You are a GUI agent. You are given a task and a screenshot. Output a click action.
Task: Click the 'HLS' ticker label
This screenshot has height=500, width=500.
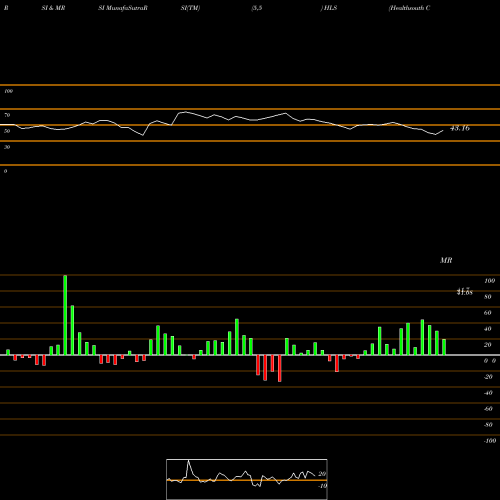tap(330, 8)
